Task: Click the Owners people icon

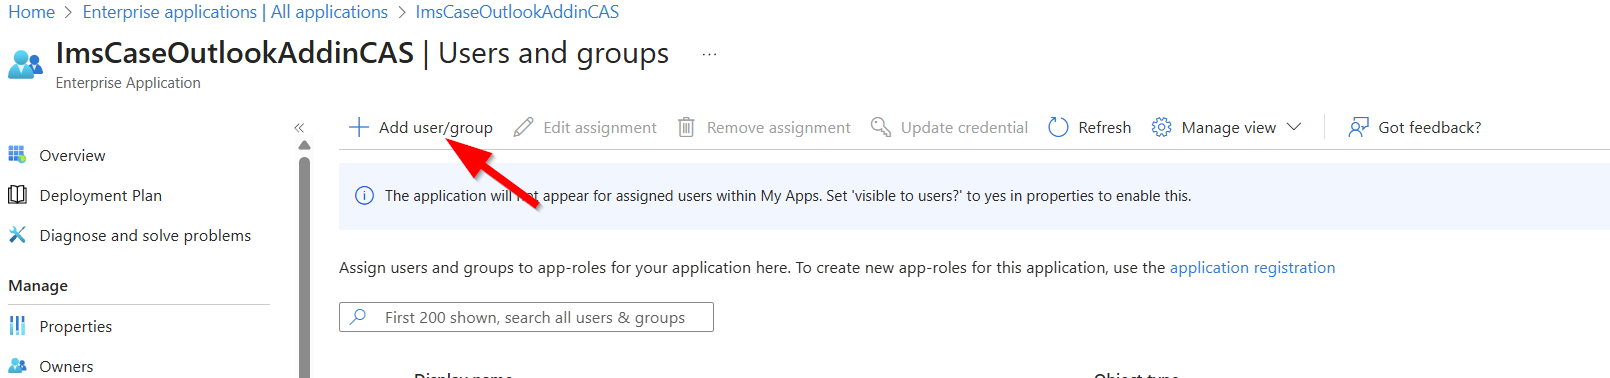Action: point(17,366)
